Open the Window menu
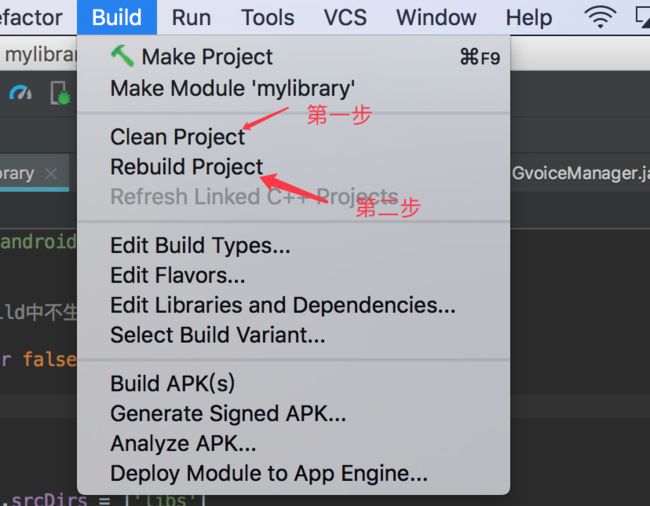This screenshot has height=506, width=650. point(436,17)
